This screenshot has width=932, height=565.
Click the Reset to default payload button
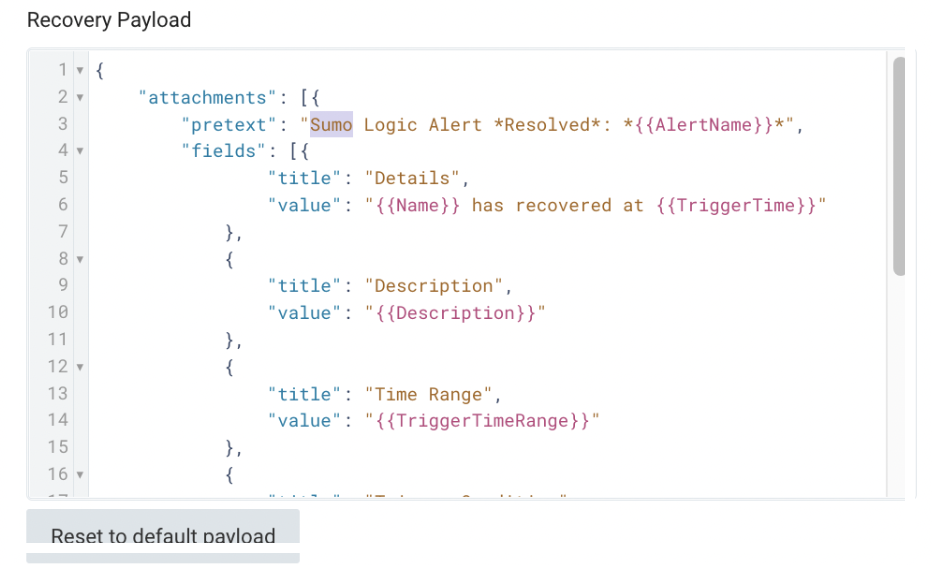[x=163, y=535]
